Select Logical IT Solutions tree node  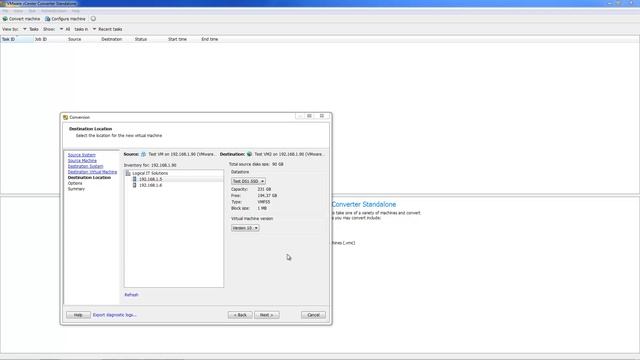pyautogui.click(x=150, y=173)
